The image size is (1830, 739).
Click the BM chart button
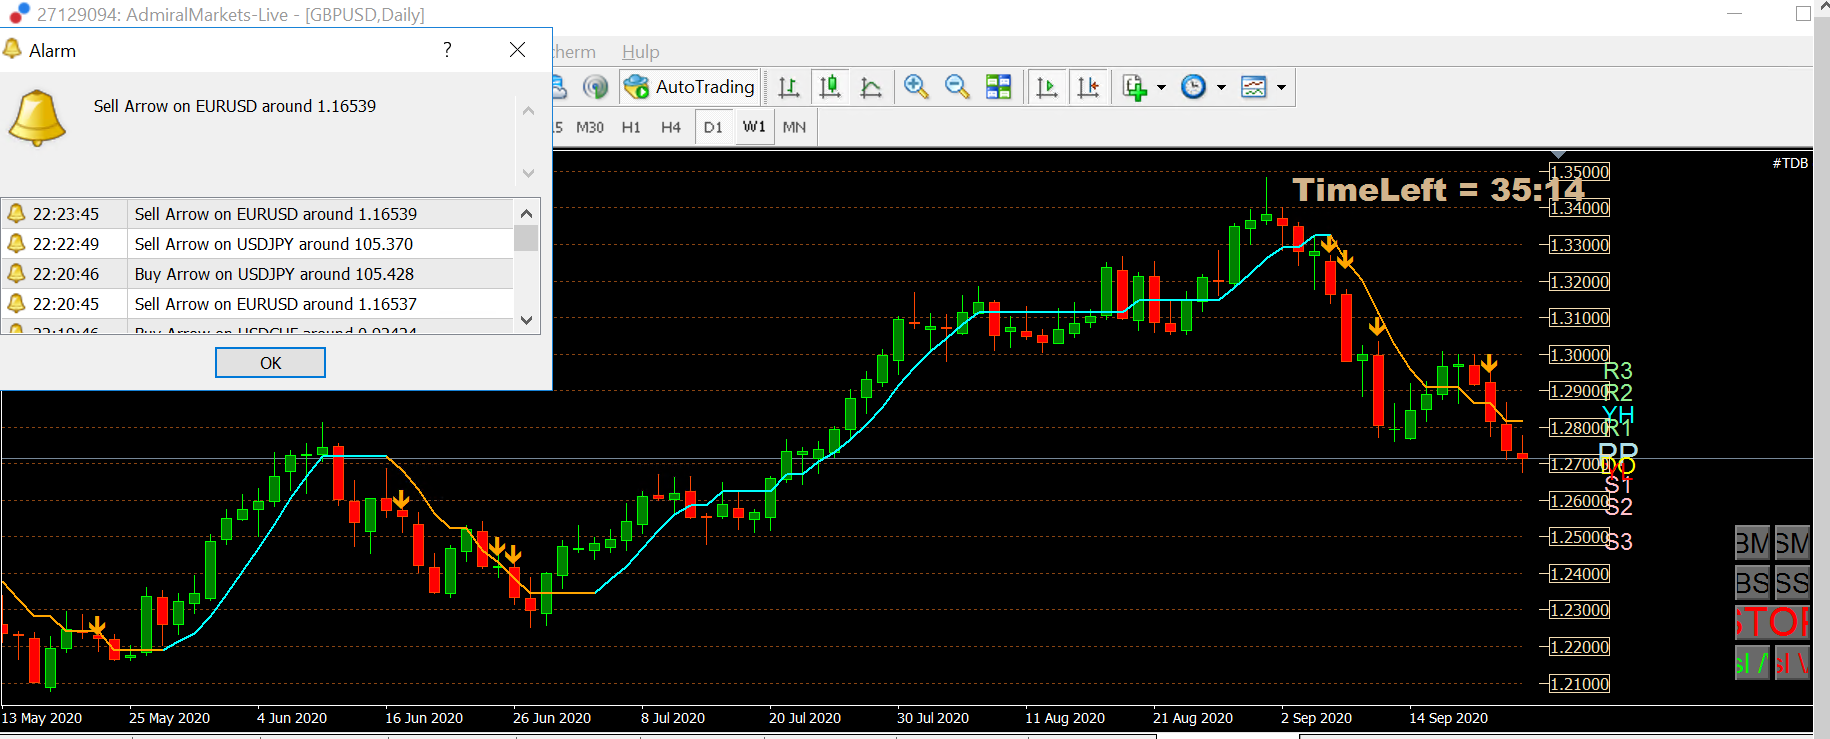click(x=1752, y=543)
